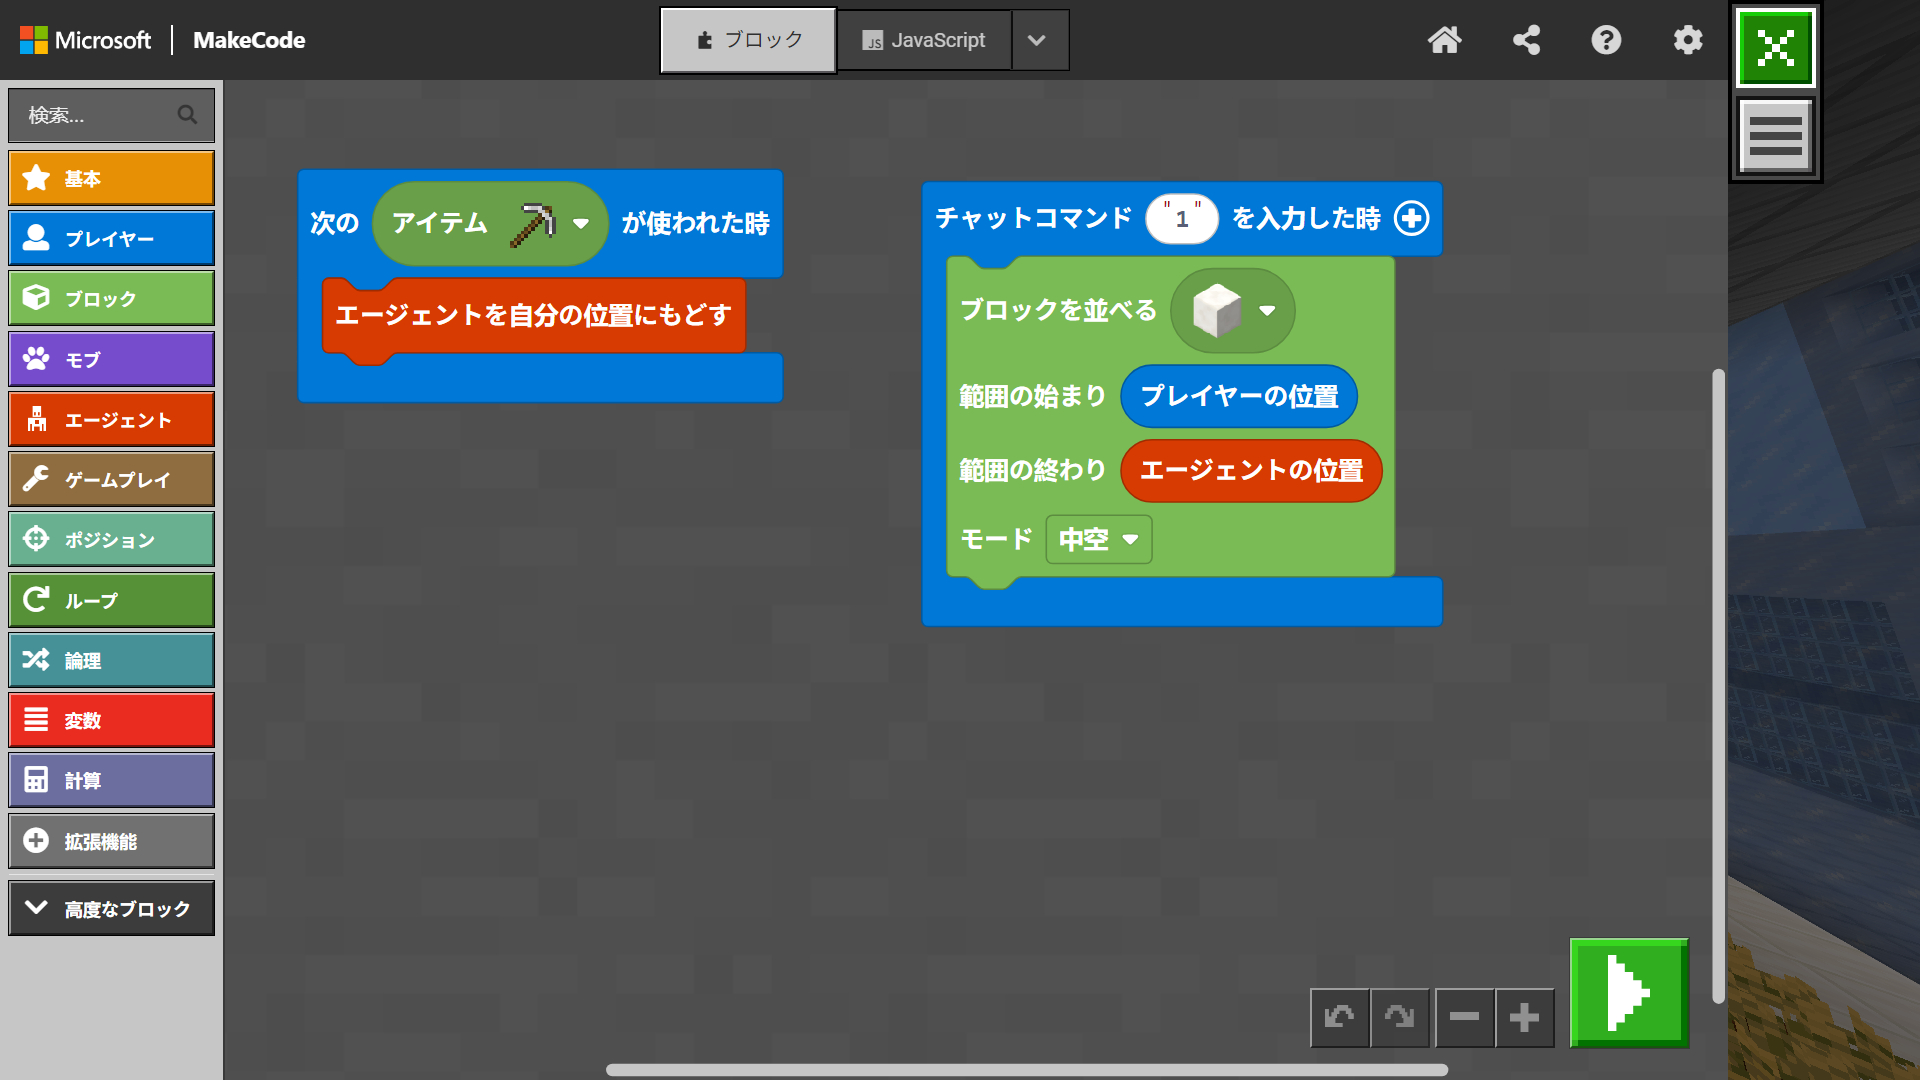Open the プレイヤー block category
1920x1080 pixels.
pos(111,238)
